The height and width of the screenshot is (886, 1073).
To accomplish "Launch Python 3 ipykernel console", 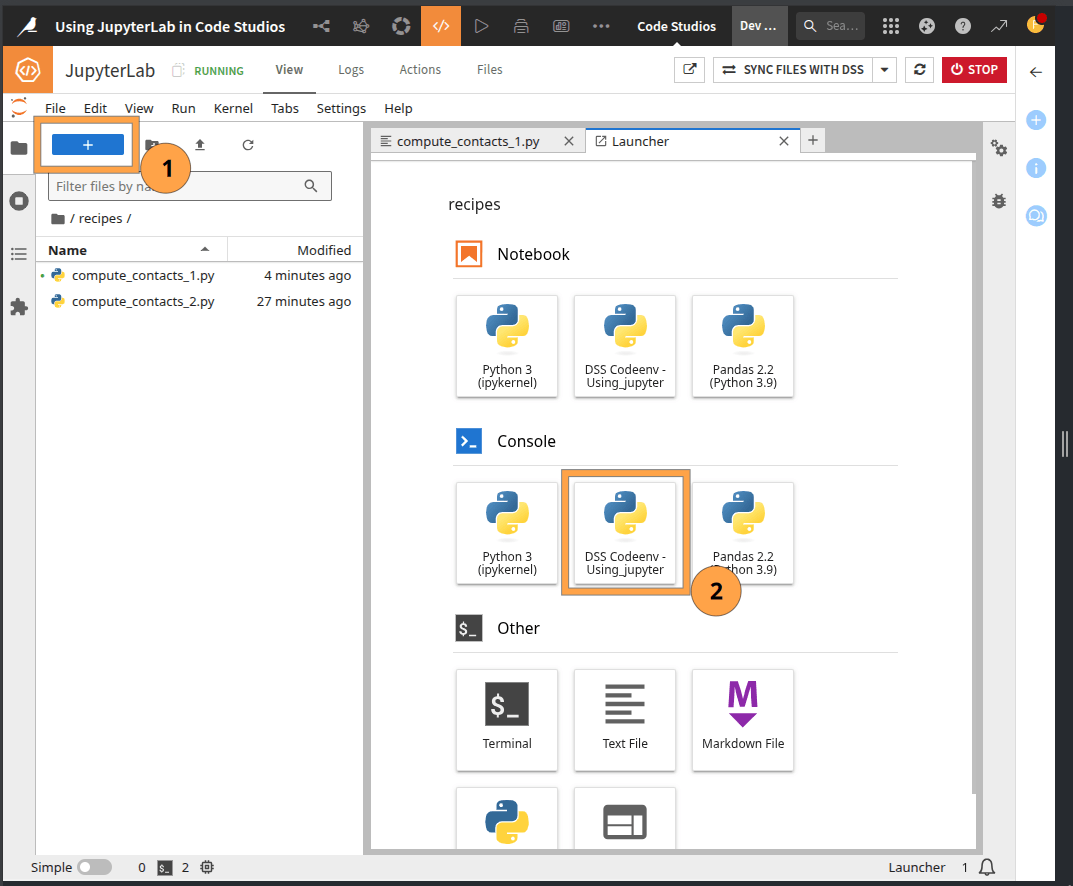I will (507, 533).
